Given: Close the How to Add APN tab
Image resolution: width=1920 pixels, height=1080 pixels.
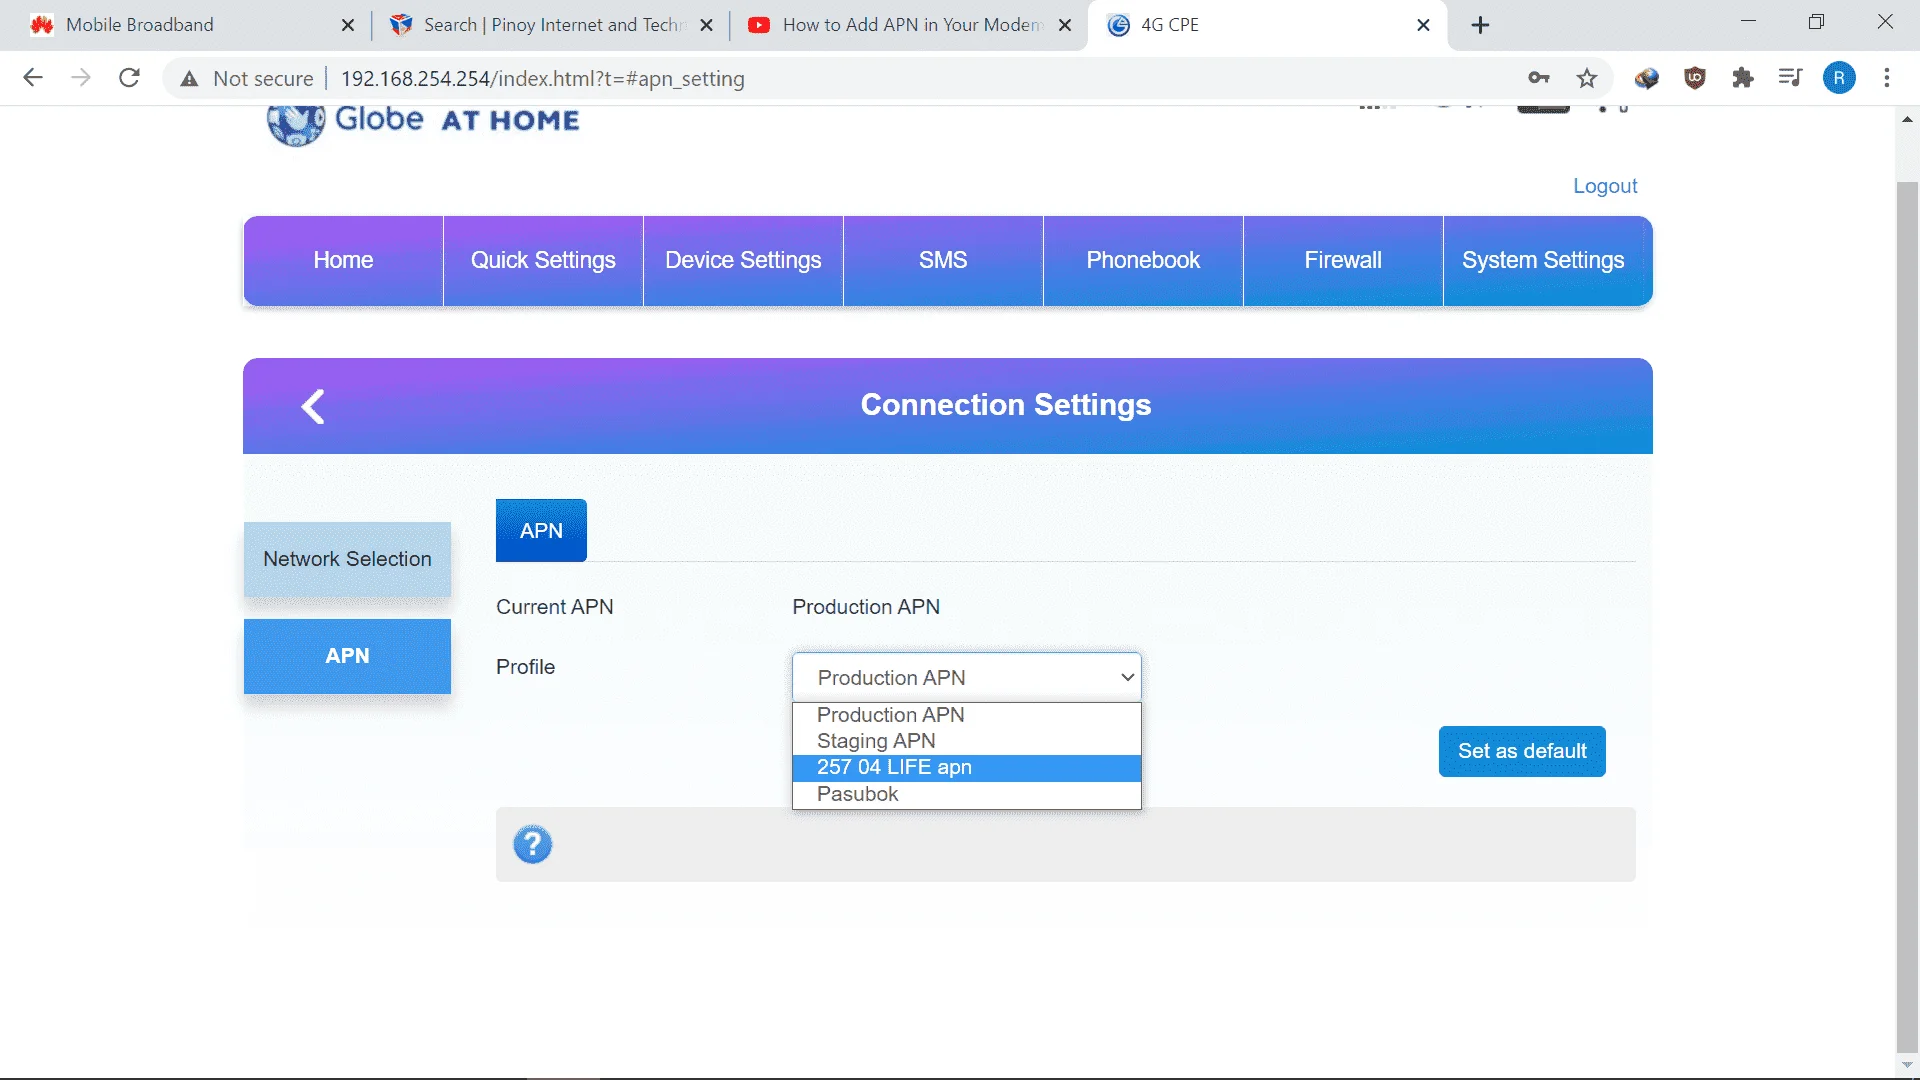Looking at the screenshot, I should [1066, 25].
